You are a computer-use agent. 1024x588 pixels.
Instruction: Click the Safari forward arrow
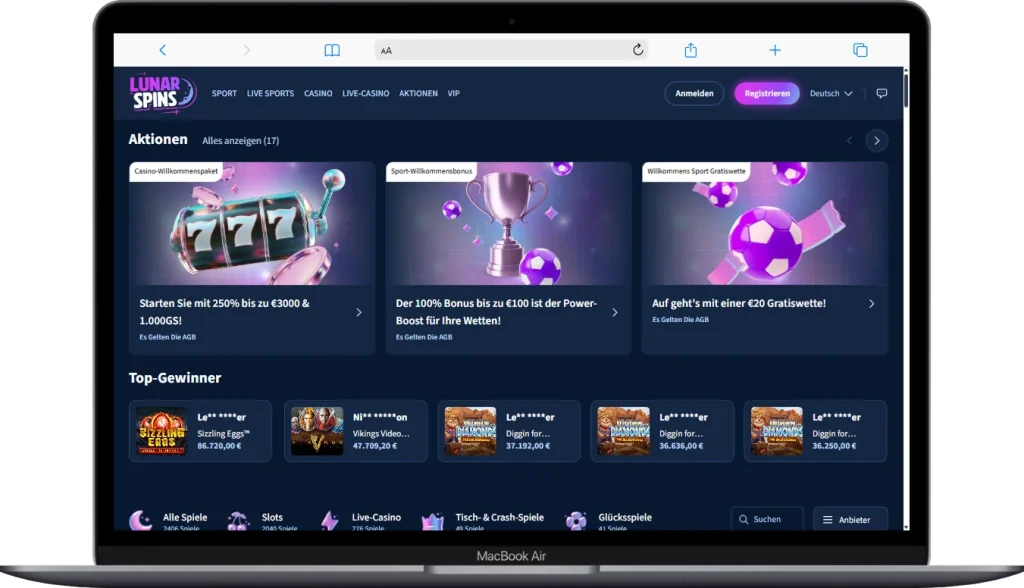pyautogui.click(x=246, y=50)
